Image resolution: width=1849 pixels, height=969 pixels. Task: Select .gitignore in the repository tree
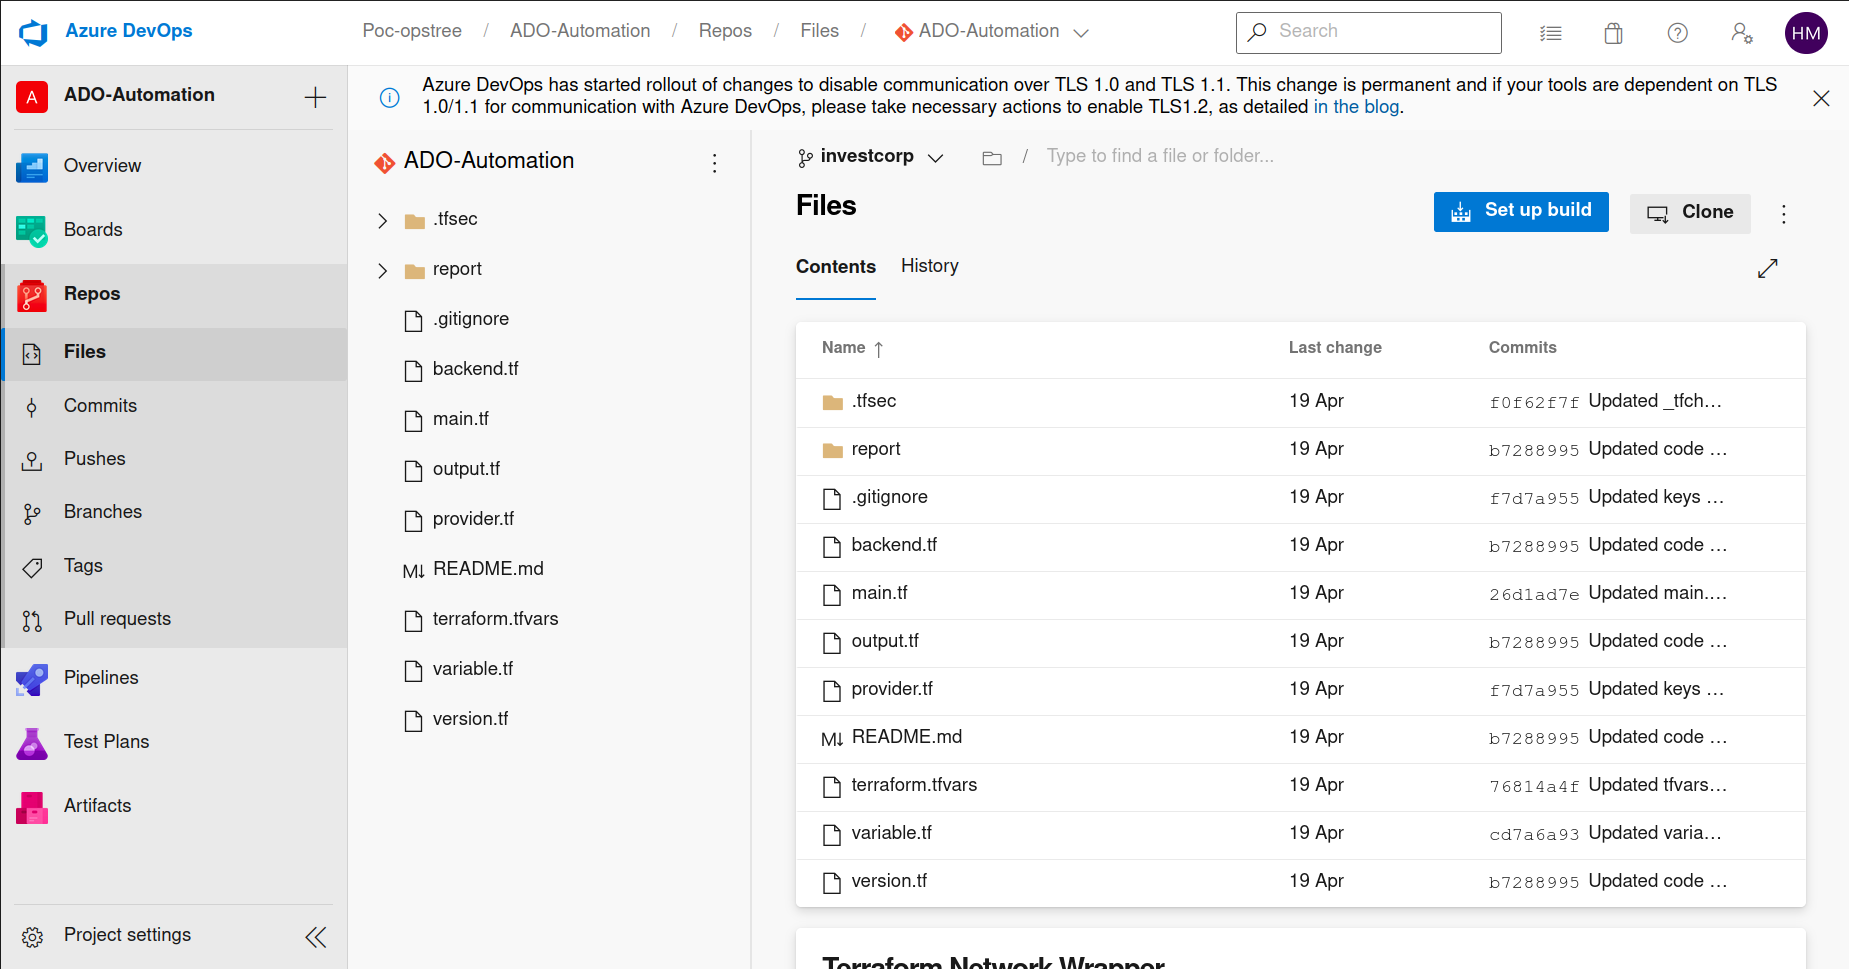[x=470, y=320]
